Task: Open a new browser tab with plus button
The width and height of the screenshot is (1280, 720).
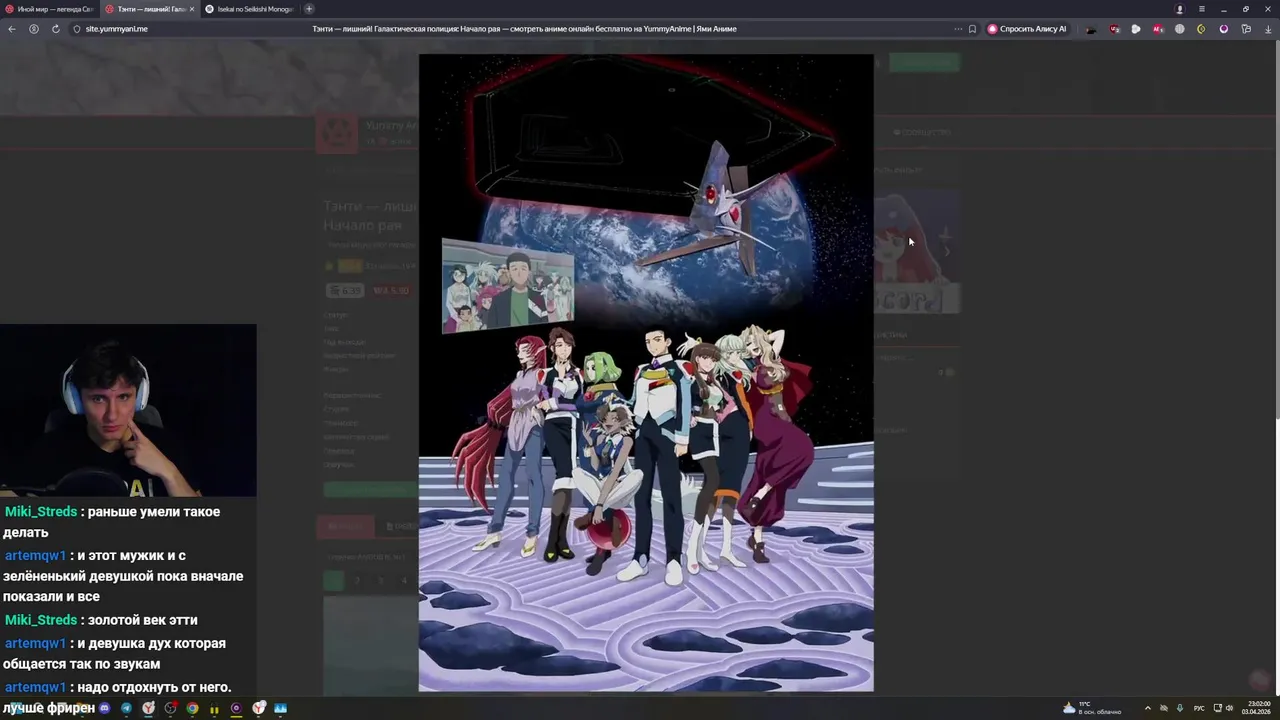Action: click(x=309, y=9)
